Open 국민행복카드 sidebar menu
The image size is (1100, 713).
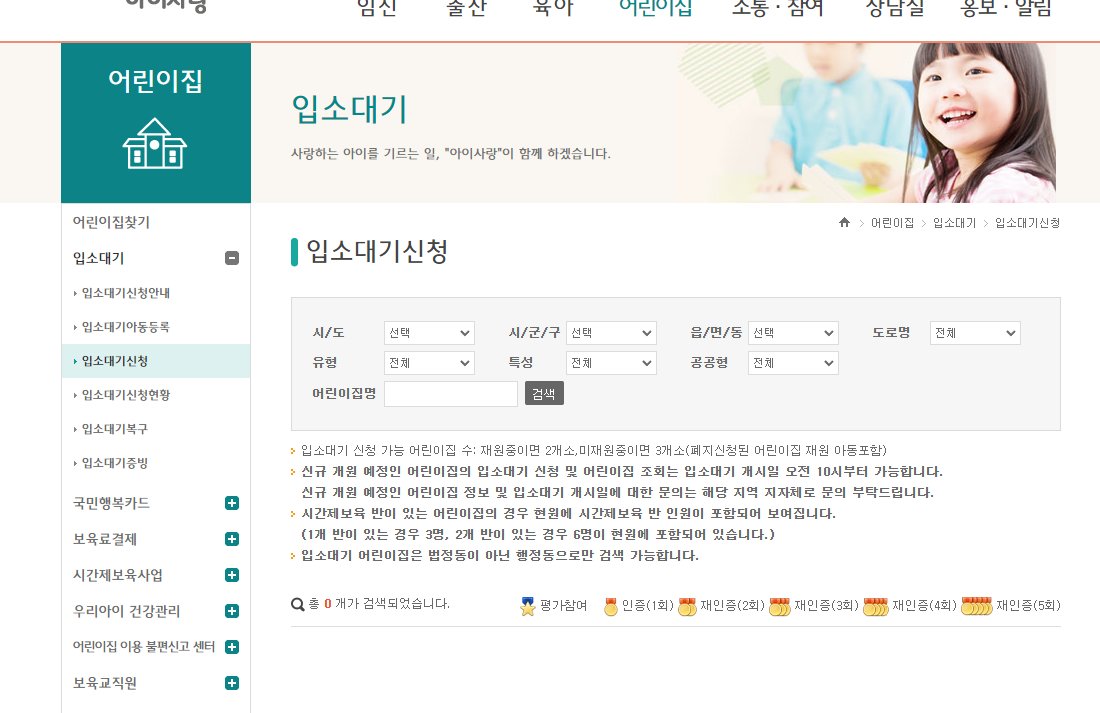tap(112, 503)
